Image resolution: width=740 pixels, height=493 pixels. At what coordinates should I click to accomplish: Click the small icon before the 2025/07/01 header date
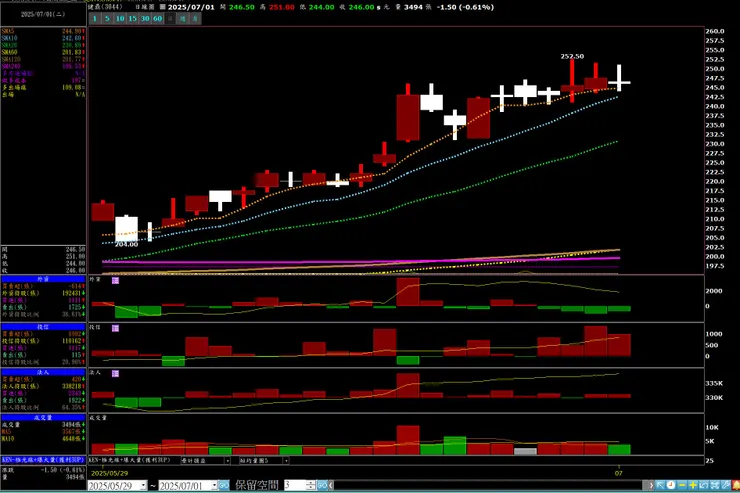162,7
